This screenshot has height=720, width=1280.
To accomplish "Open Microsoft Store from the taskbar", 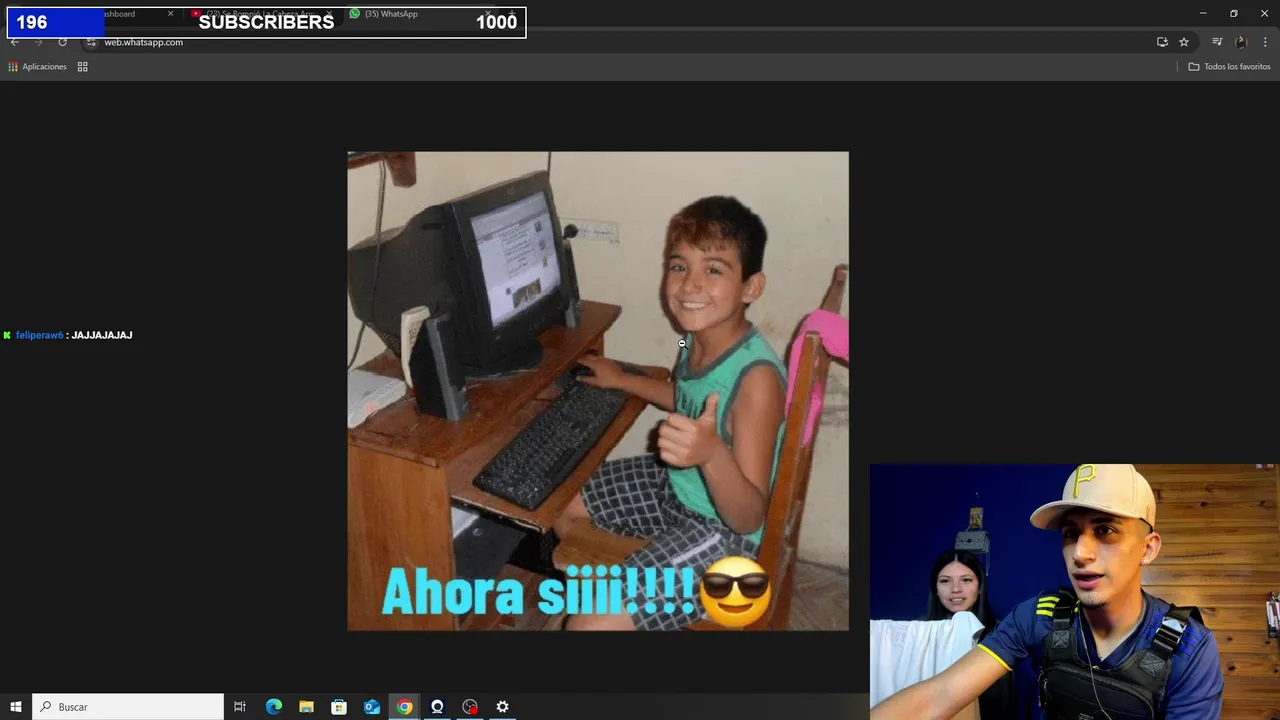I will (339, 707).
